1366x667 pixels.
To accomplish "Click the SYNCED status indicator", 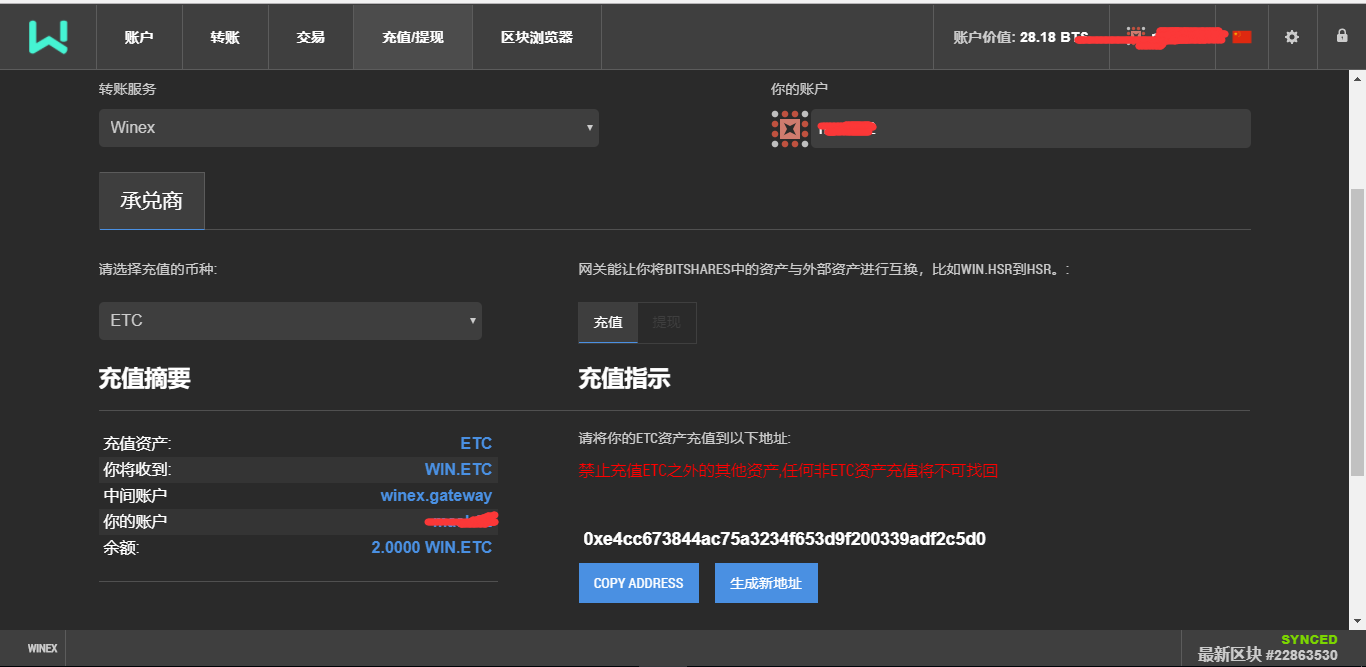I will click(x=1309, y=639).
